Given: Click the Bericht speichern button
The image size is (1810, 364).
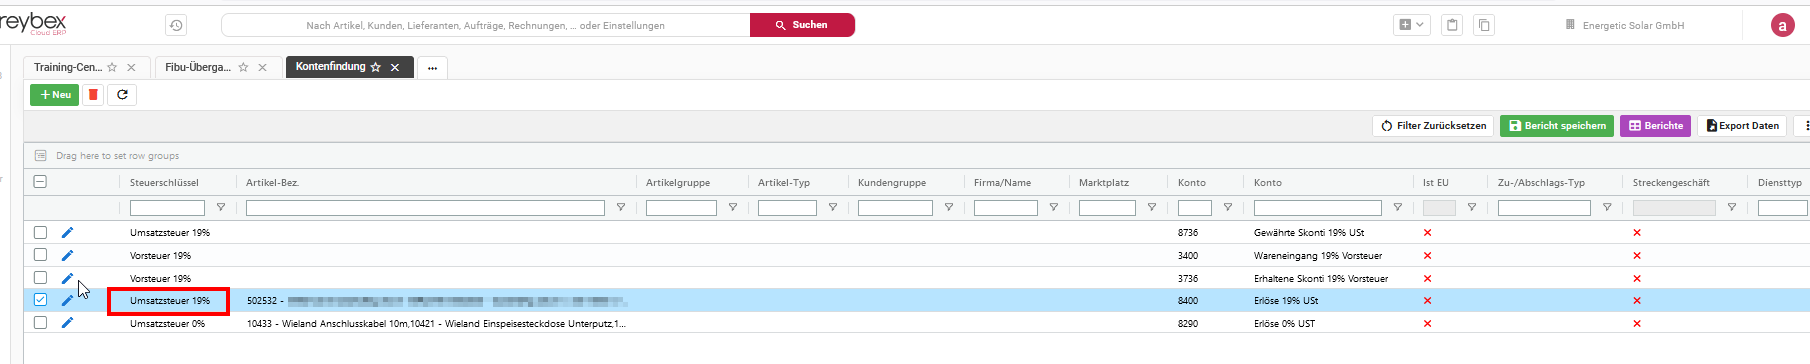Looking at the screenshot, I should (1557, 125).
